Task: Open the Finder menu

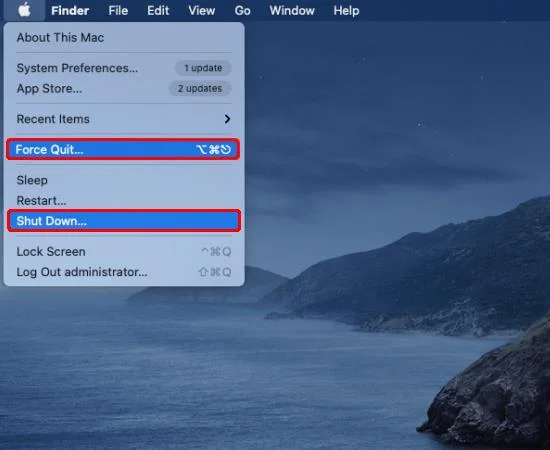Action: (70, 11)
